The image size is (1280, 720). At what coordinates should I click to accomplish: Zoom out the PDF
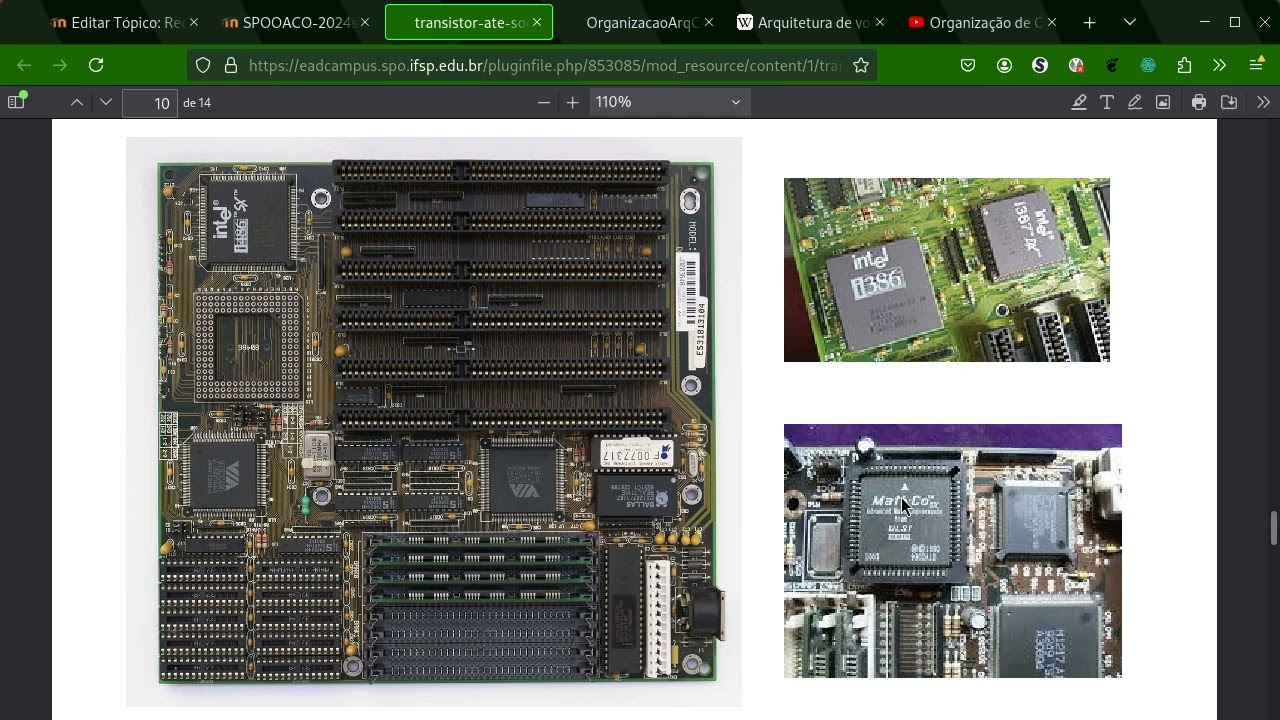tap(544, 102)
